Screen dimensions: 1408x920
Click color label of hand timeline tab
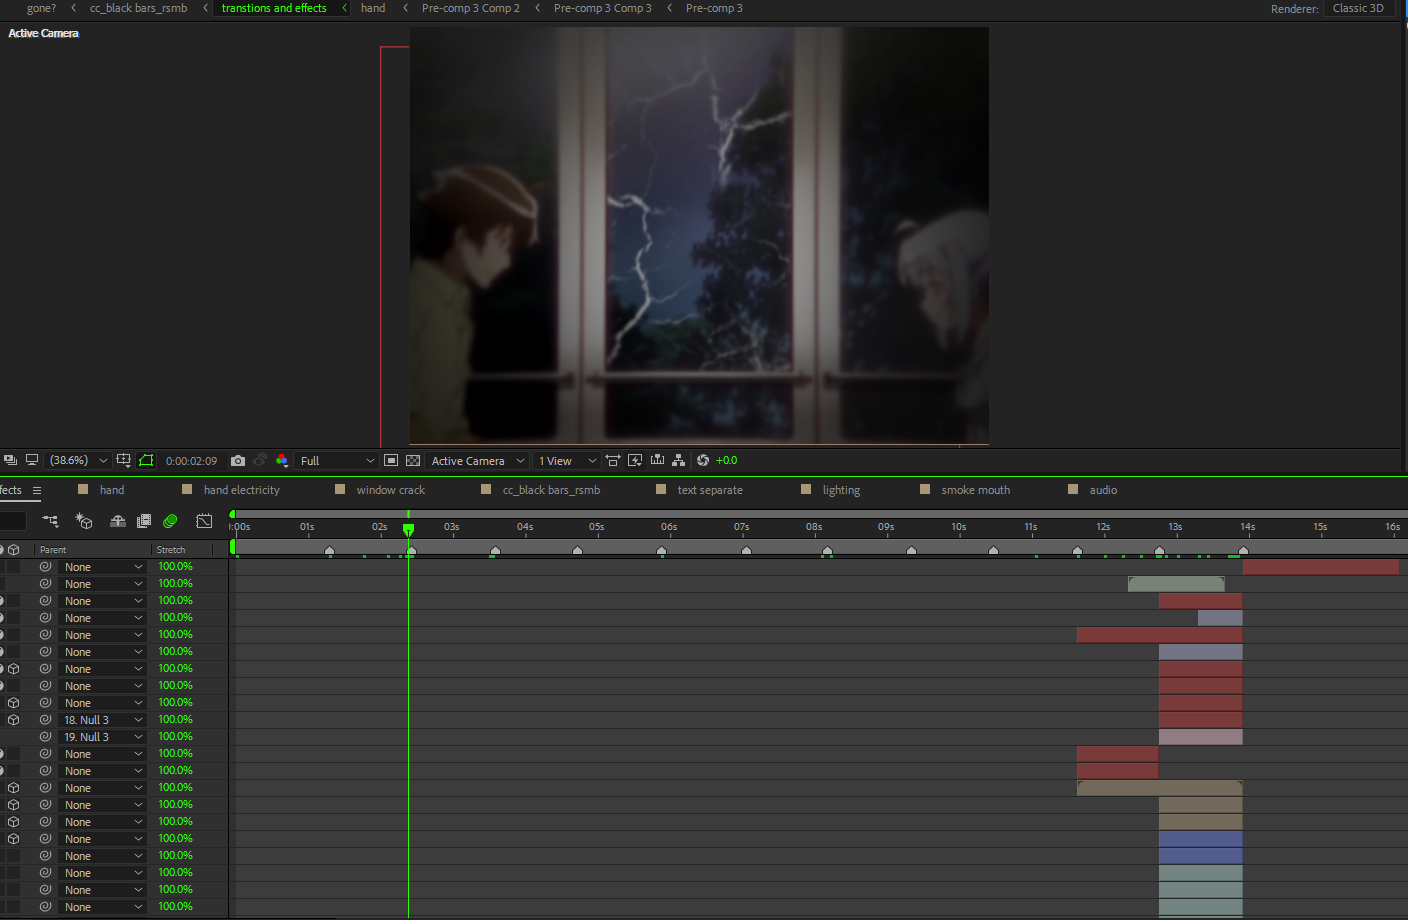tap(83, 489)
